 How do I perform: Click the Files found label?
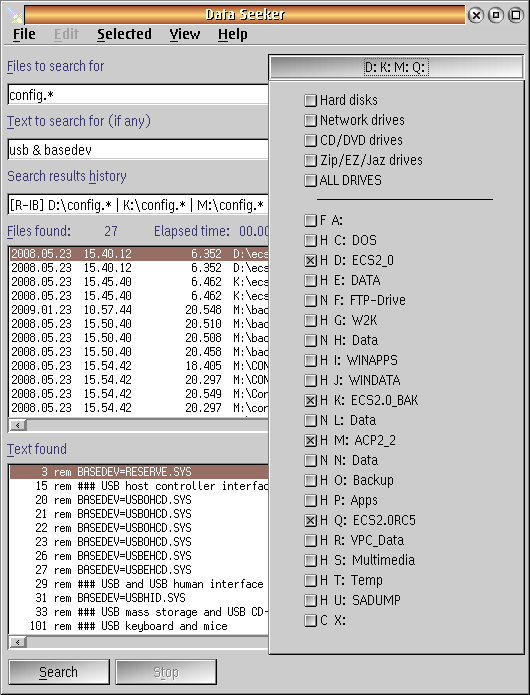click(39, 231)
